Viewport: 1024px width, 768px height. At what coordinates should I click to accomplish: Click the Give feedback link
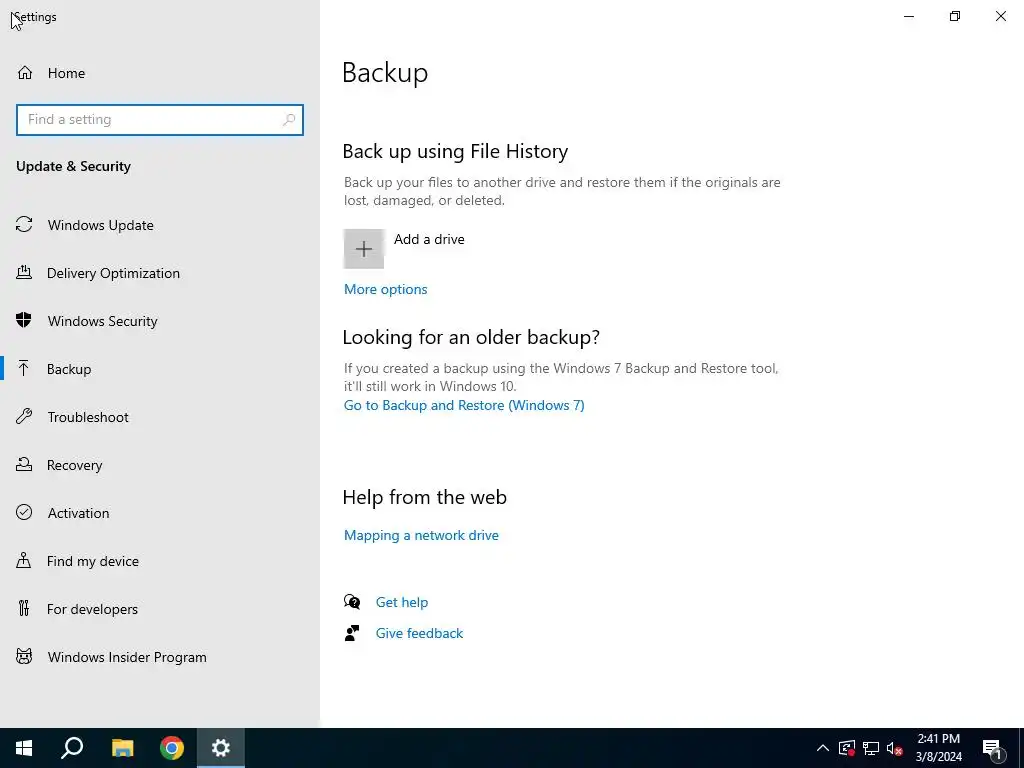419,633
